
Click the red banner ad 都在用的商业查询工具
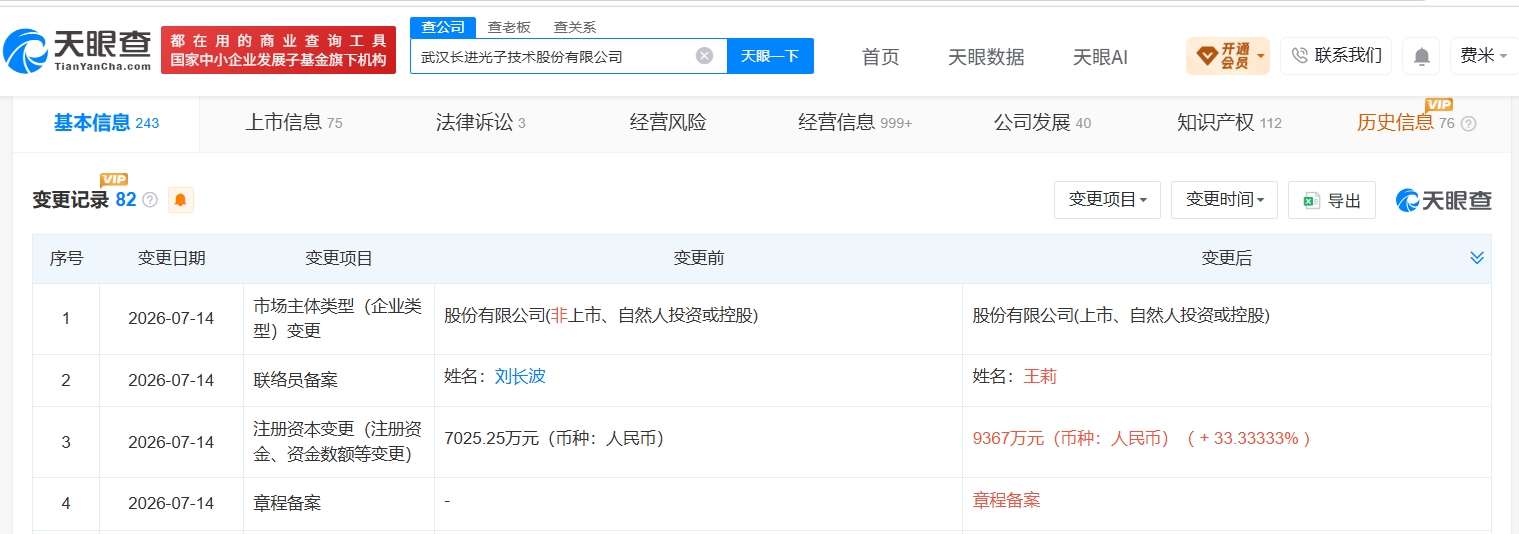[x=278, y=50]
